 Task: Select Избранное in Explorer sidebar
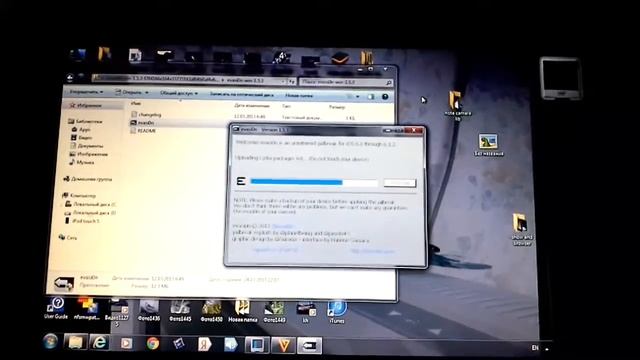86,105
